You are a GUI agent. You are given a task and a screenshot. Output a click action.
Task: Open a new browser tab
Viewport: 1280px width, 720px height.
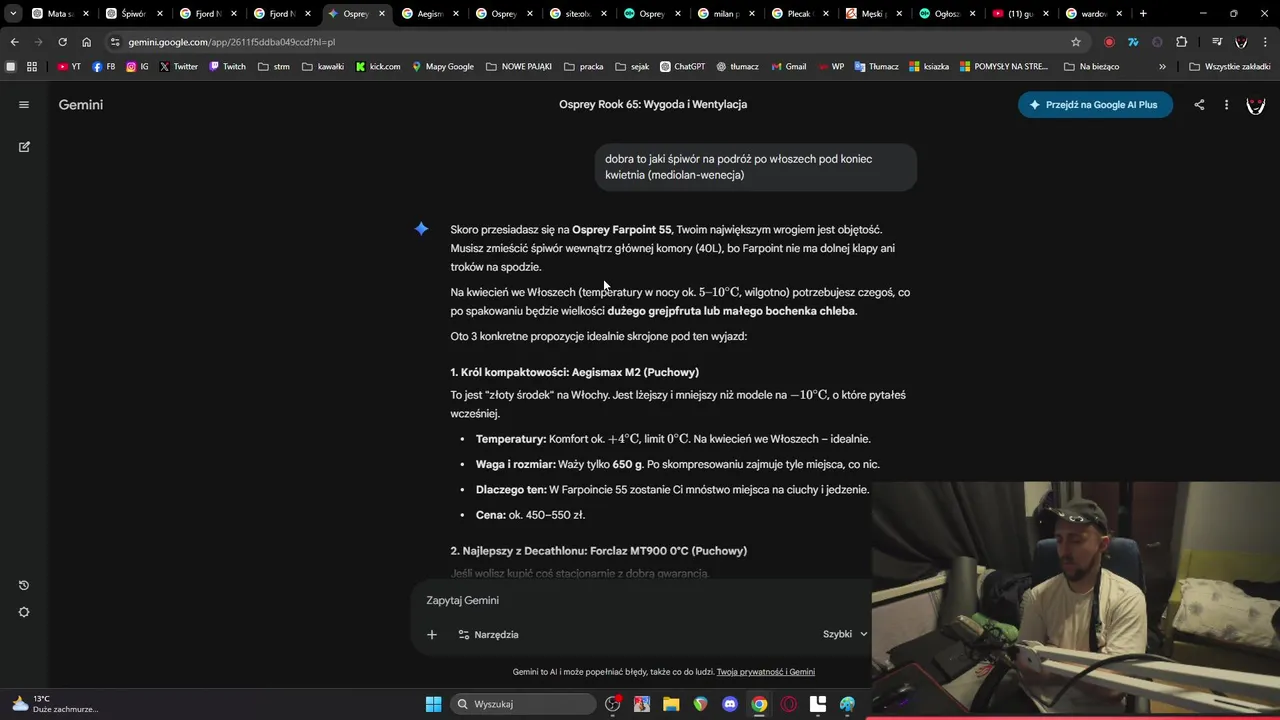click(1143, 14)
